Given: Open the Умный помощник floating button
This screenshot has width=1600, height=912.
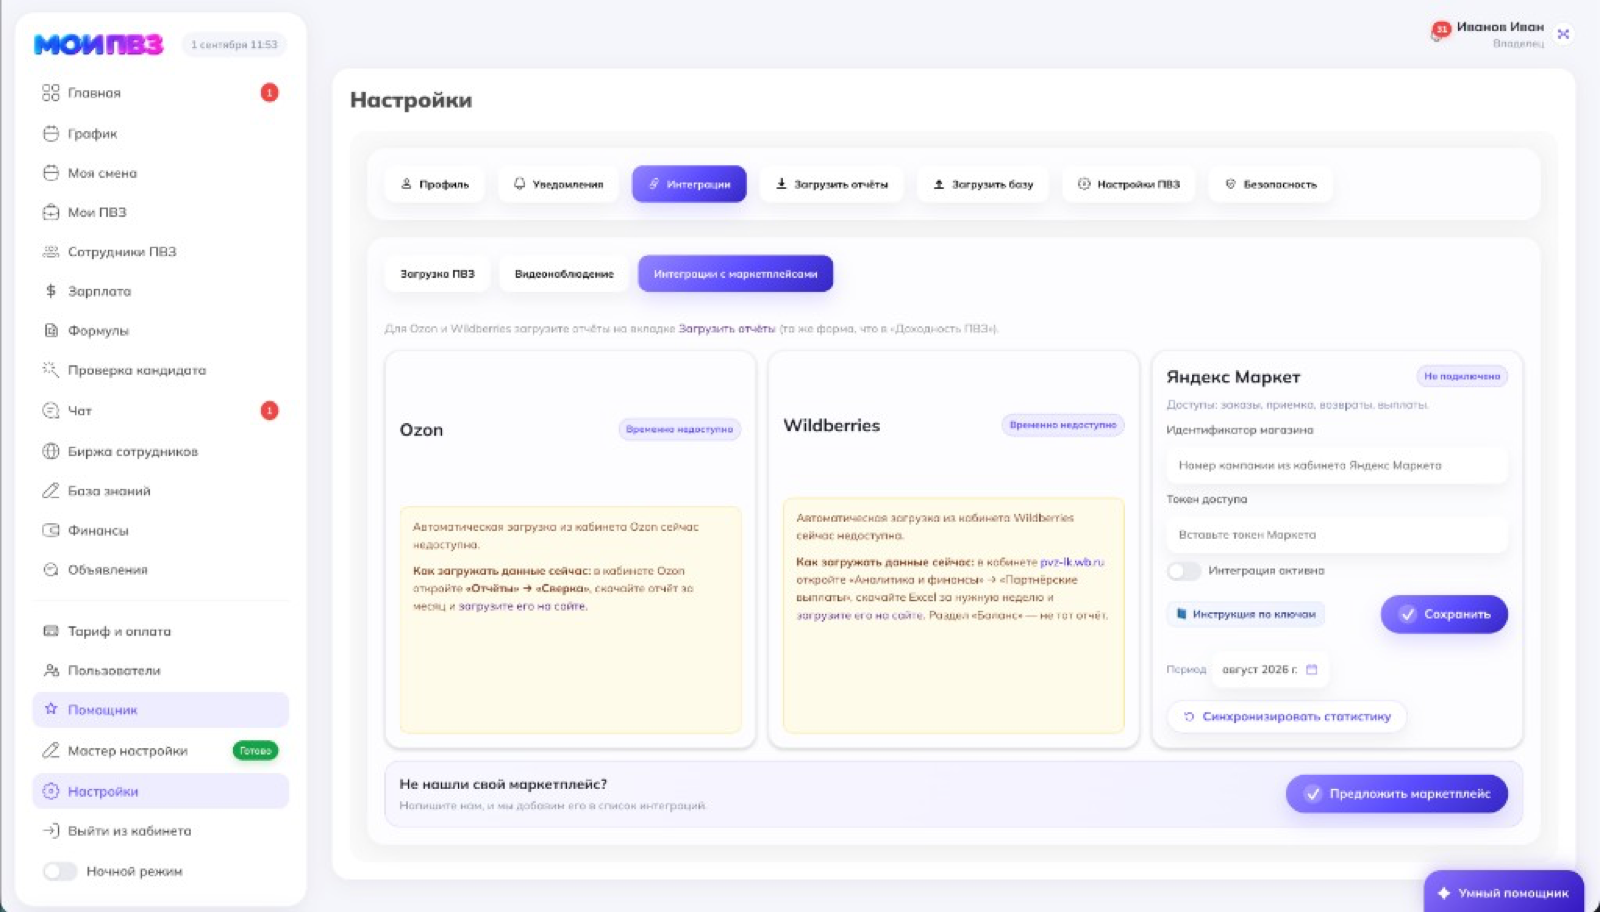Looking at the screenshot, I should [1504, 892].
